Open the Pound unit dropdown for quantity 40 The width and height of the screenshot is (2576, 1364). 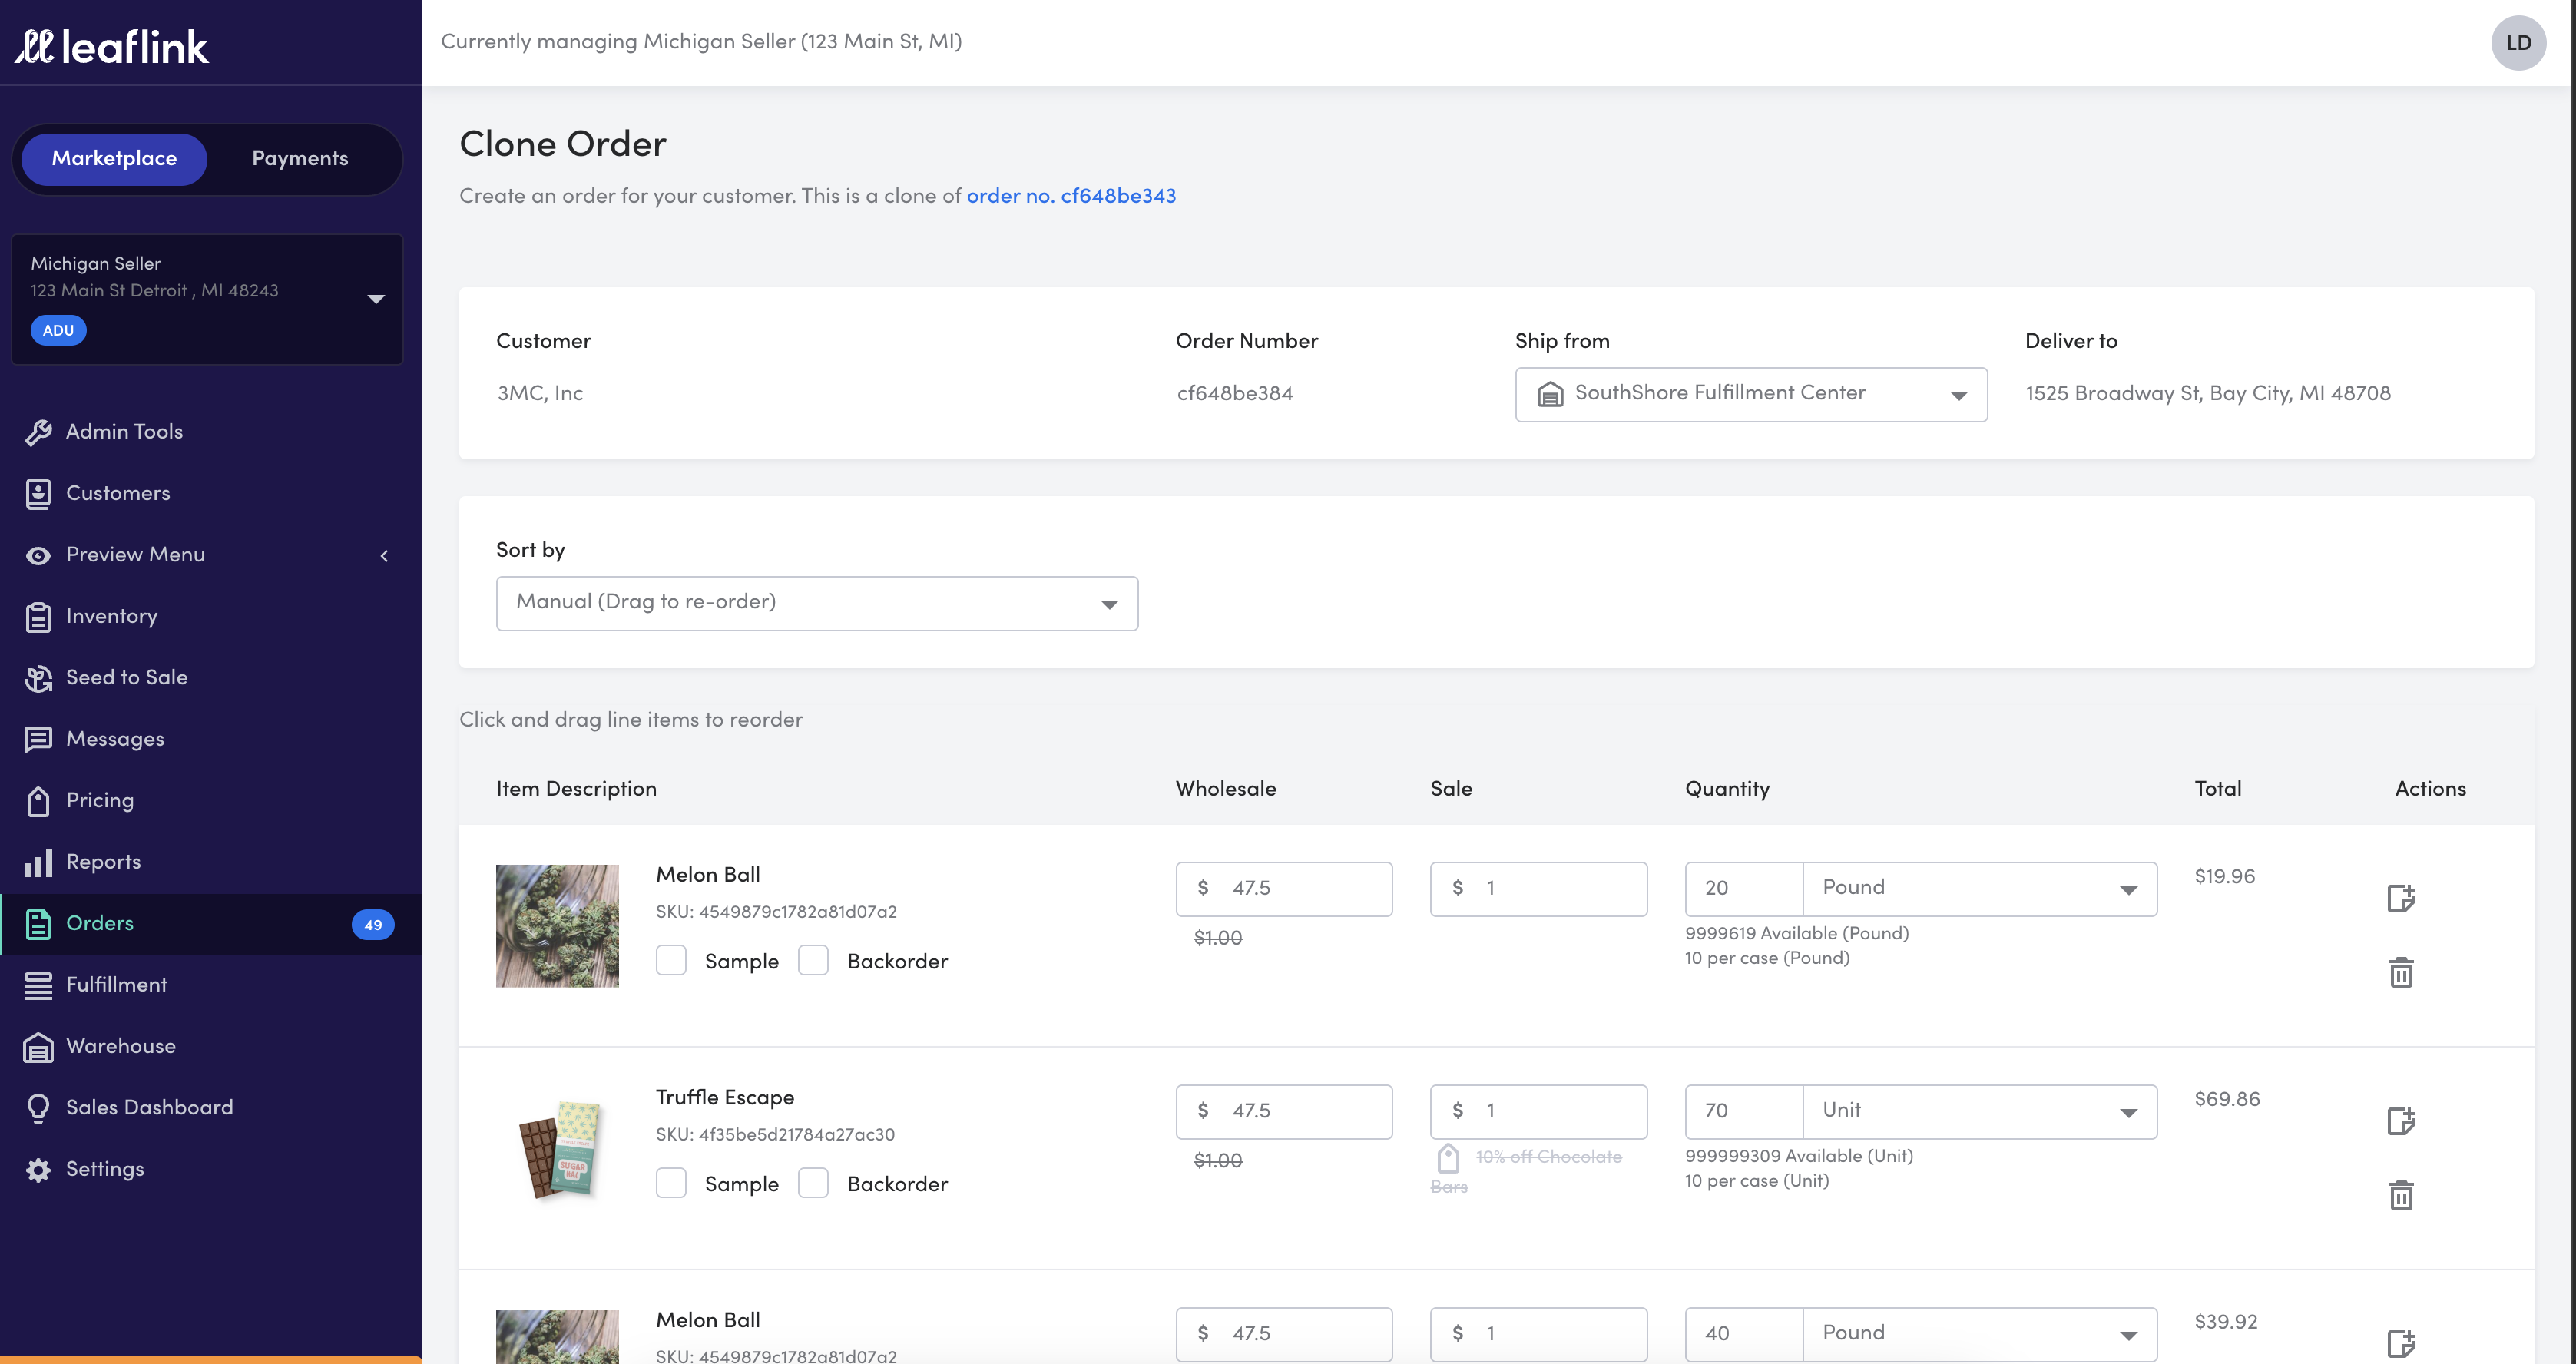1979,1334
